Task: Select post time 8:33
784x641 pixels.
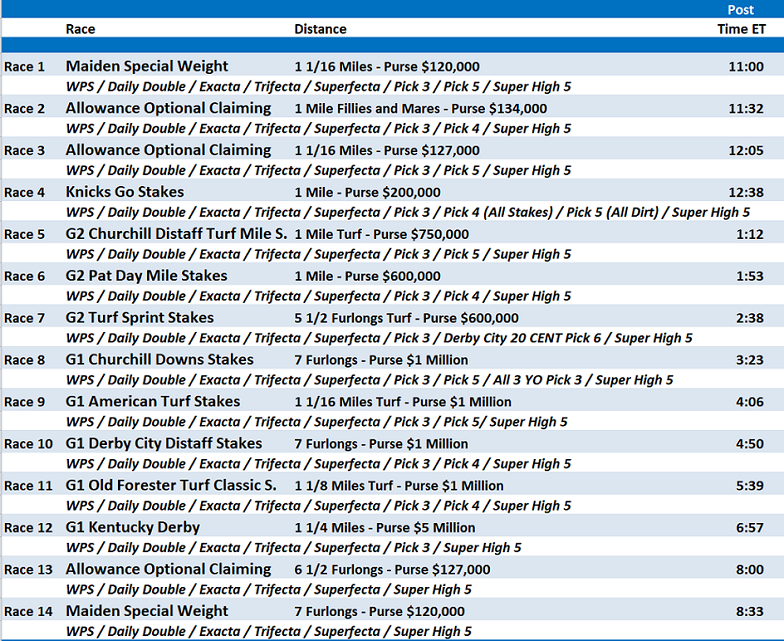Action: pos(750,612)
